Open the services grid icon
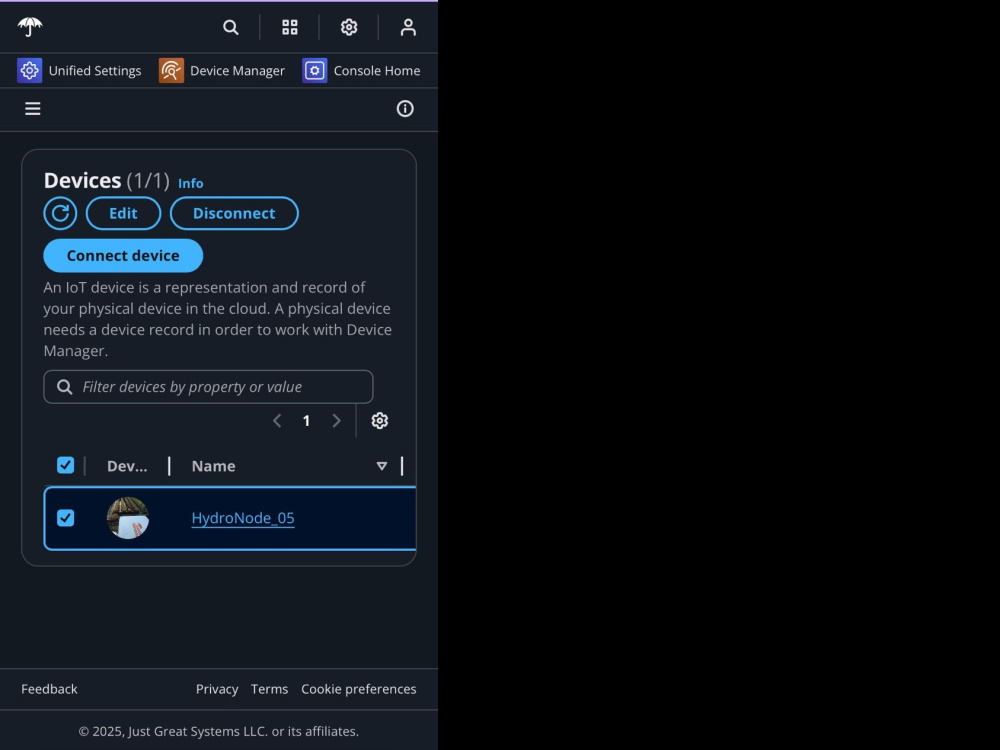 pos(290,27)
